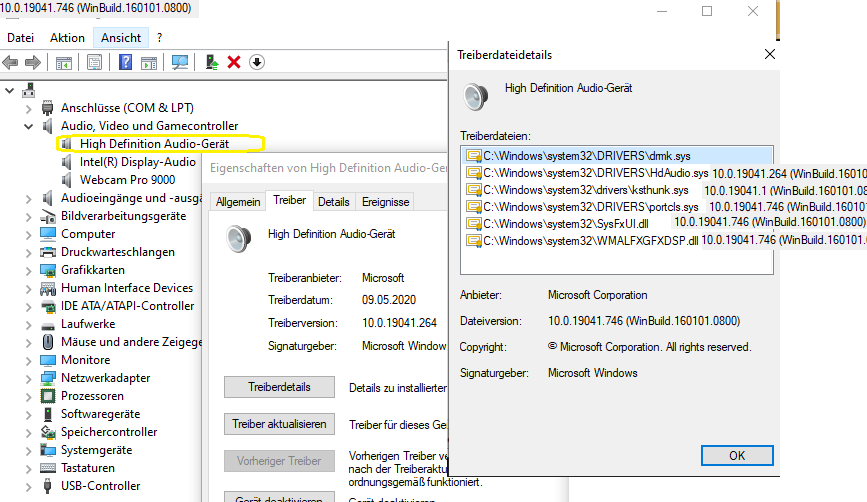Switch to the Allgemein tab
The width and height of the screenshot is (867, 502).
click(x=238, y=202)
